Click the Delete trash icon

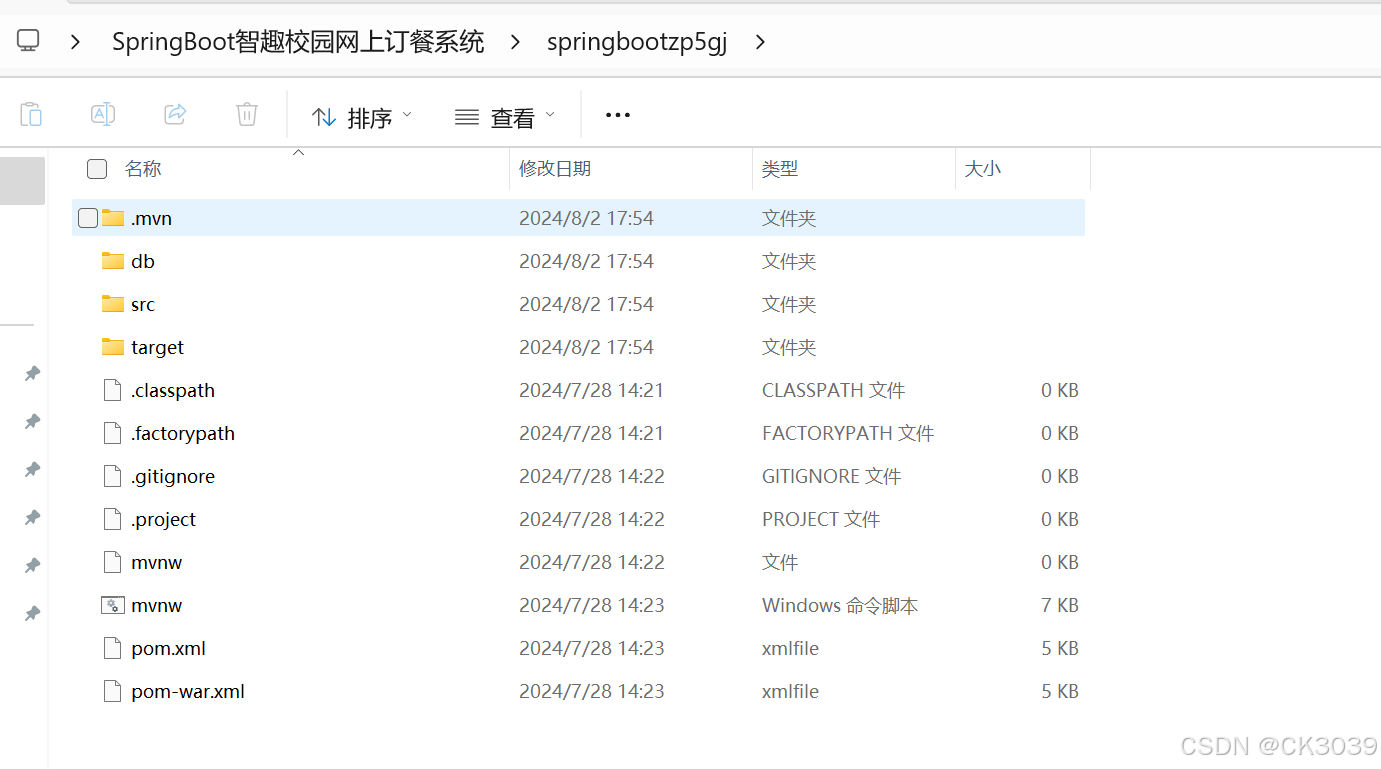pos(247,115)
